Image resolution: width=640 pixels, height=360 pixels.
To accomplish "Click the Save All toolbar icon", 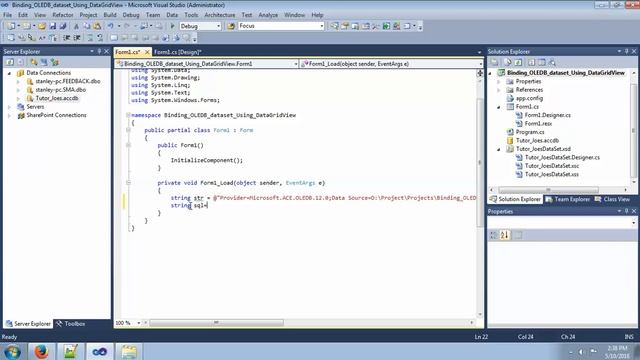I will pos(63,26).
